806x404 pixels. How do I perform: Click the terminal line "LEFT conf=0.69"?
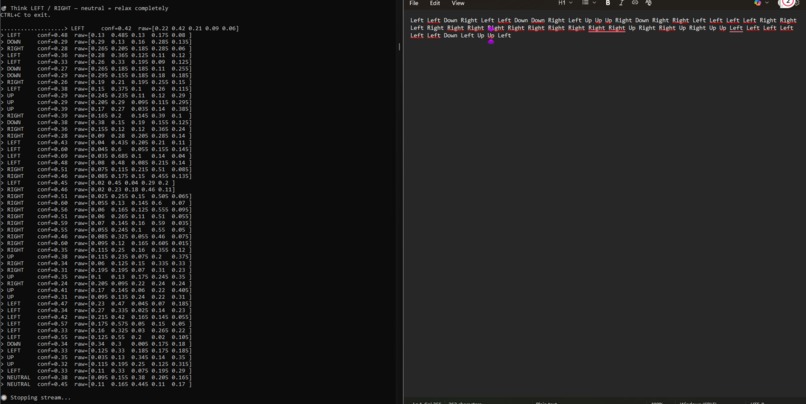[x=96, y=156]
